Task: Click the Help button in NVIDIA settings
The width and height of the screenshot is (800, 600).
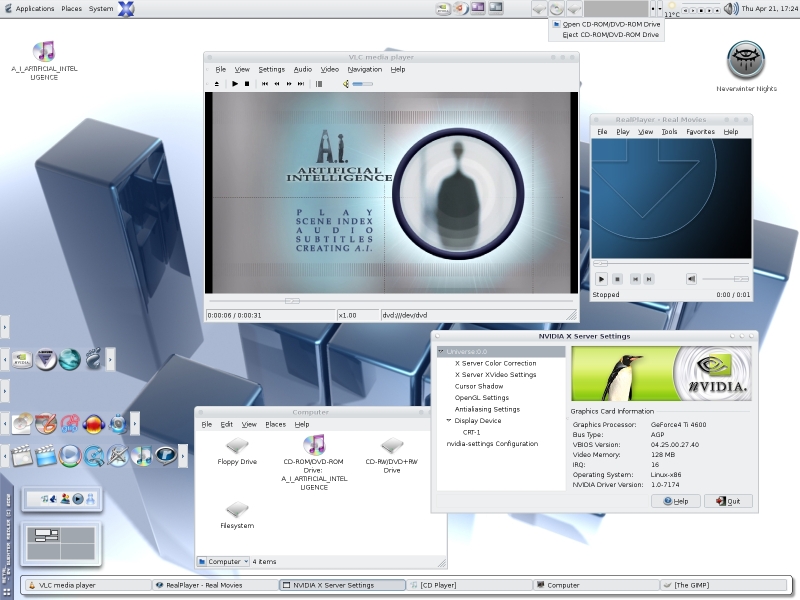Action: point(676,501)
